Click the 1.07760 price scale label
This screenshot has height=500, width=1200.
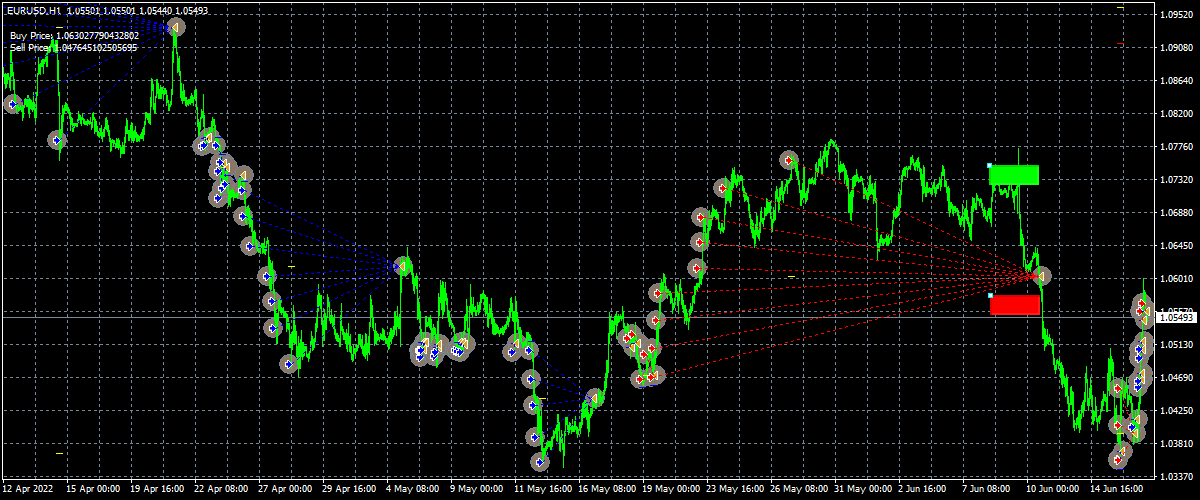1176,147
